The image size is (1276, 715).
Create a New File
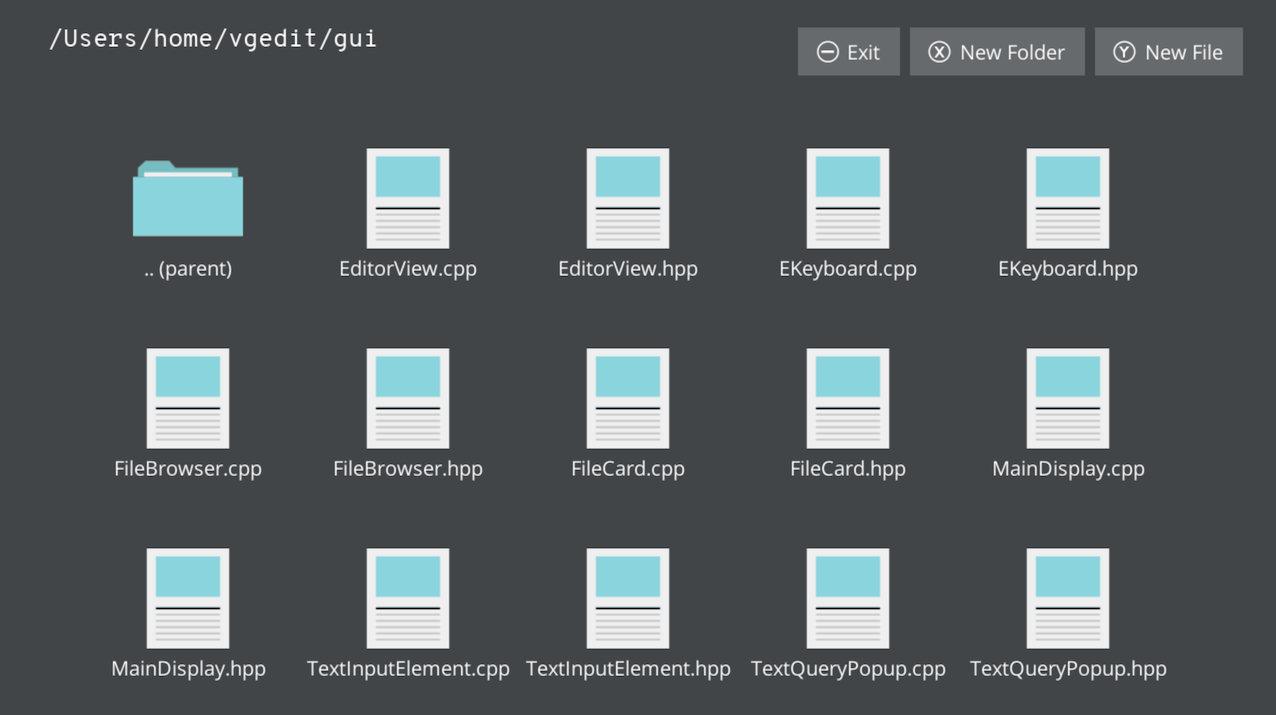click(1168, 51)
